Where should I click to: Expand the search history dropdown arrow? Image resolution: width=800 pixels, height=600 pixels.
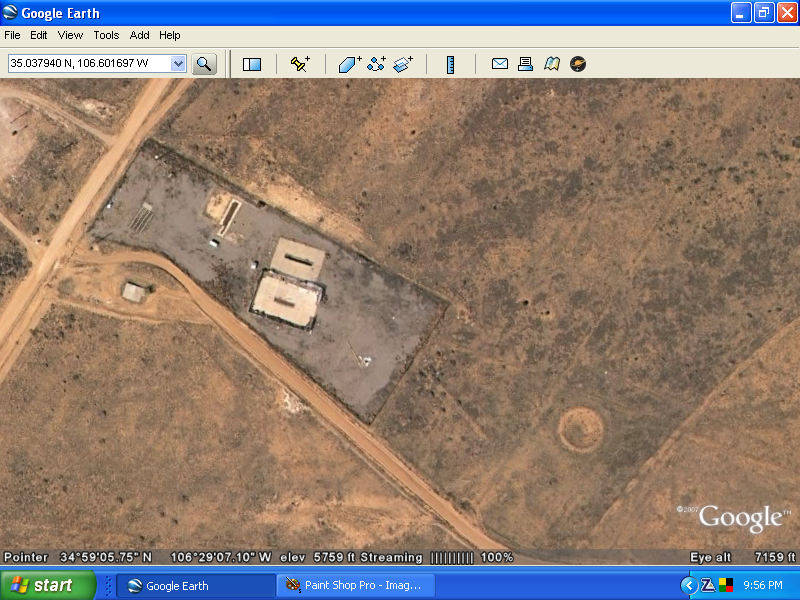pyautogui.click(x=178, y=64)
